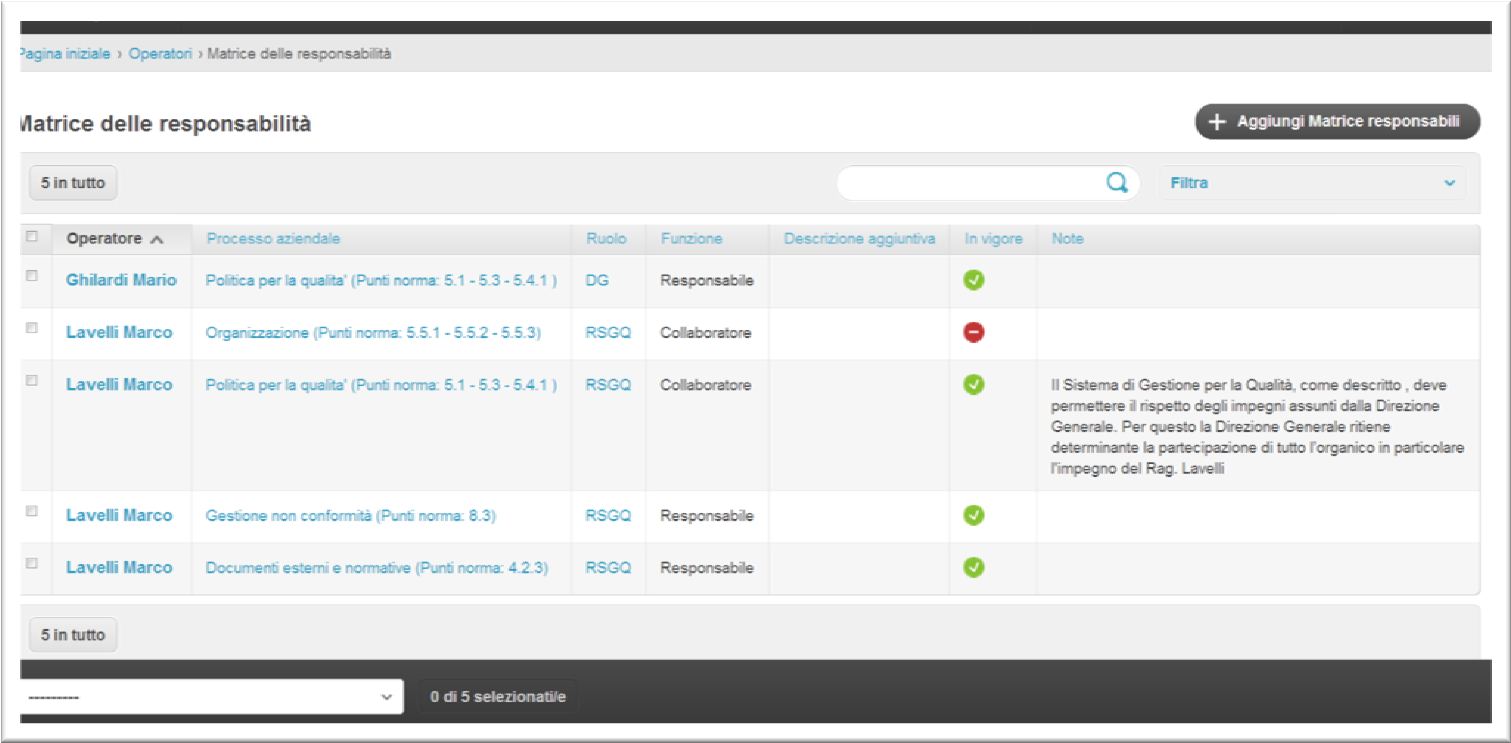1511x743 pixels.
Task: Go to Pagina iniziale breadcrumb
Action: tap(64, 54)
